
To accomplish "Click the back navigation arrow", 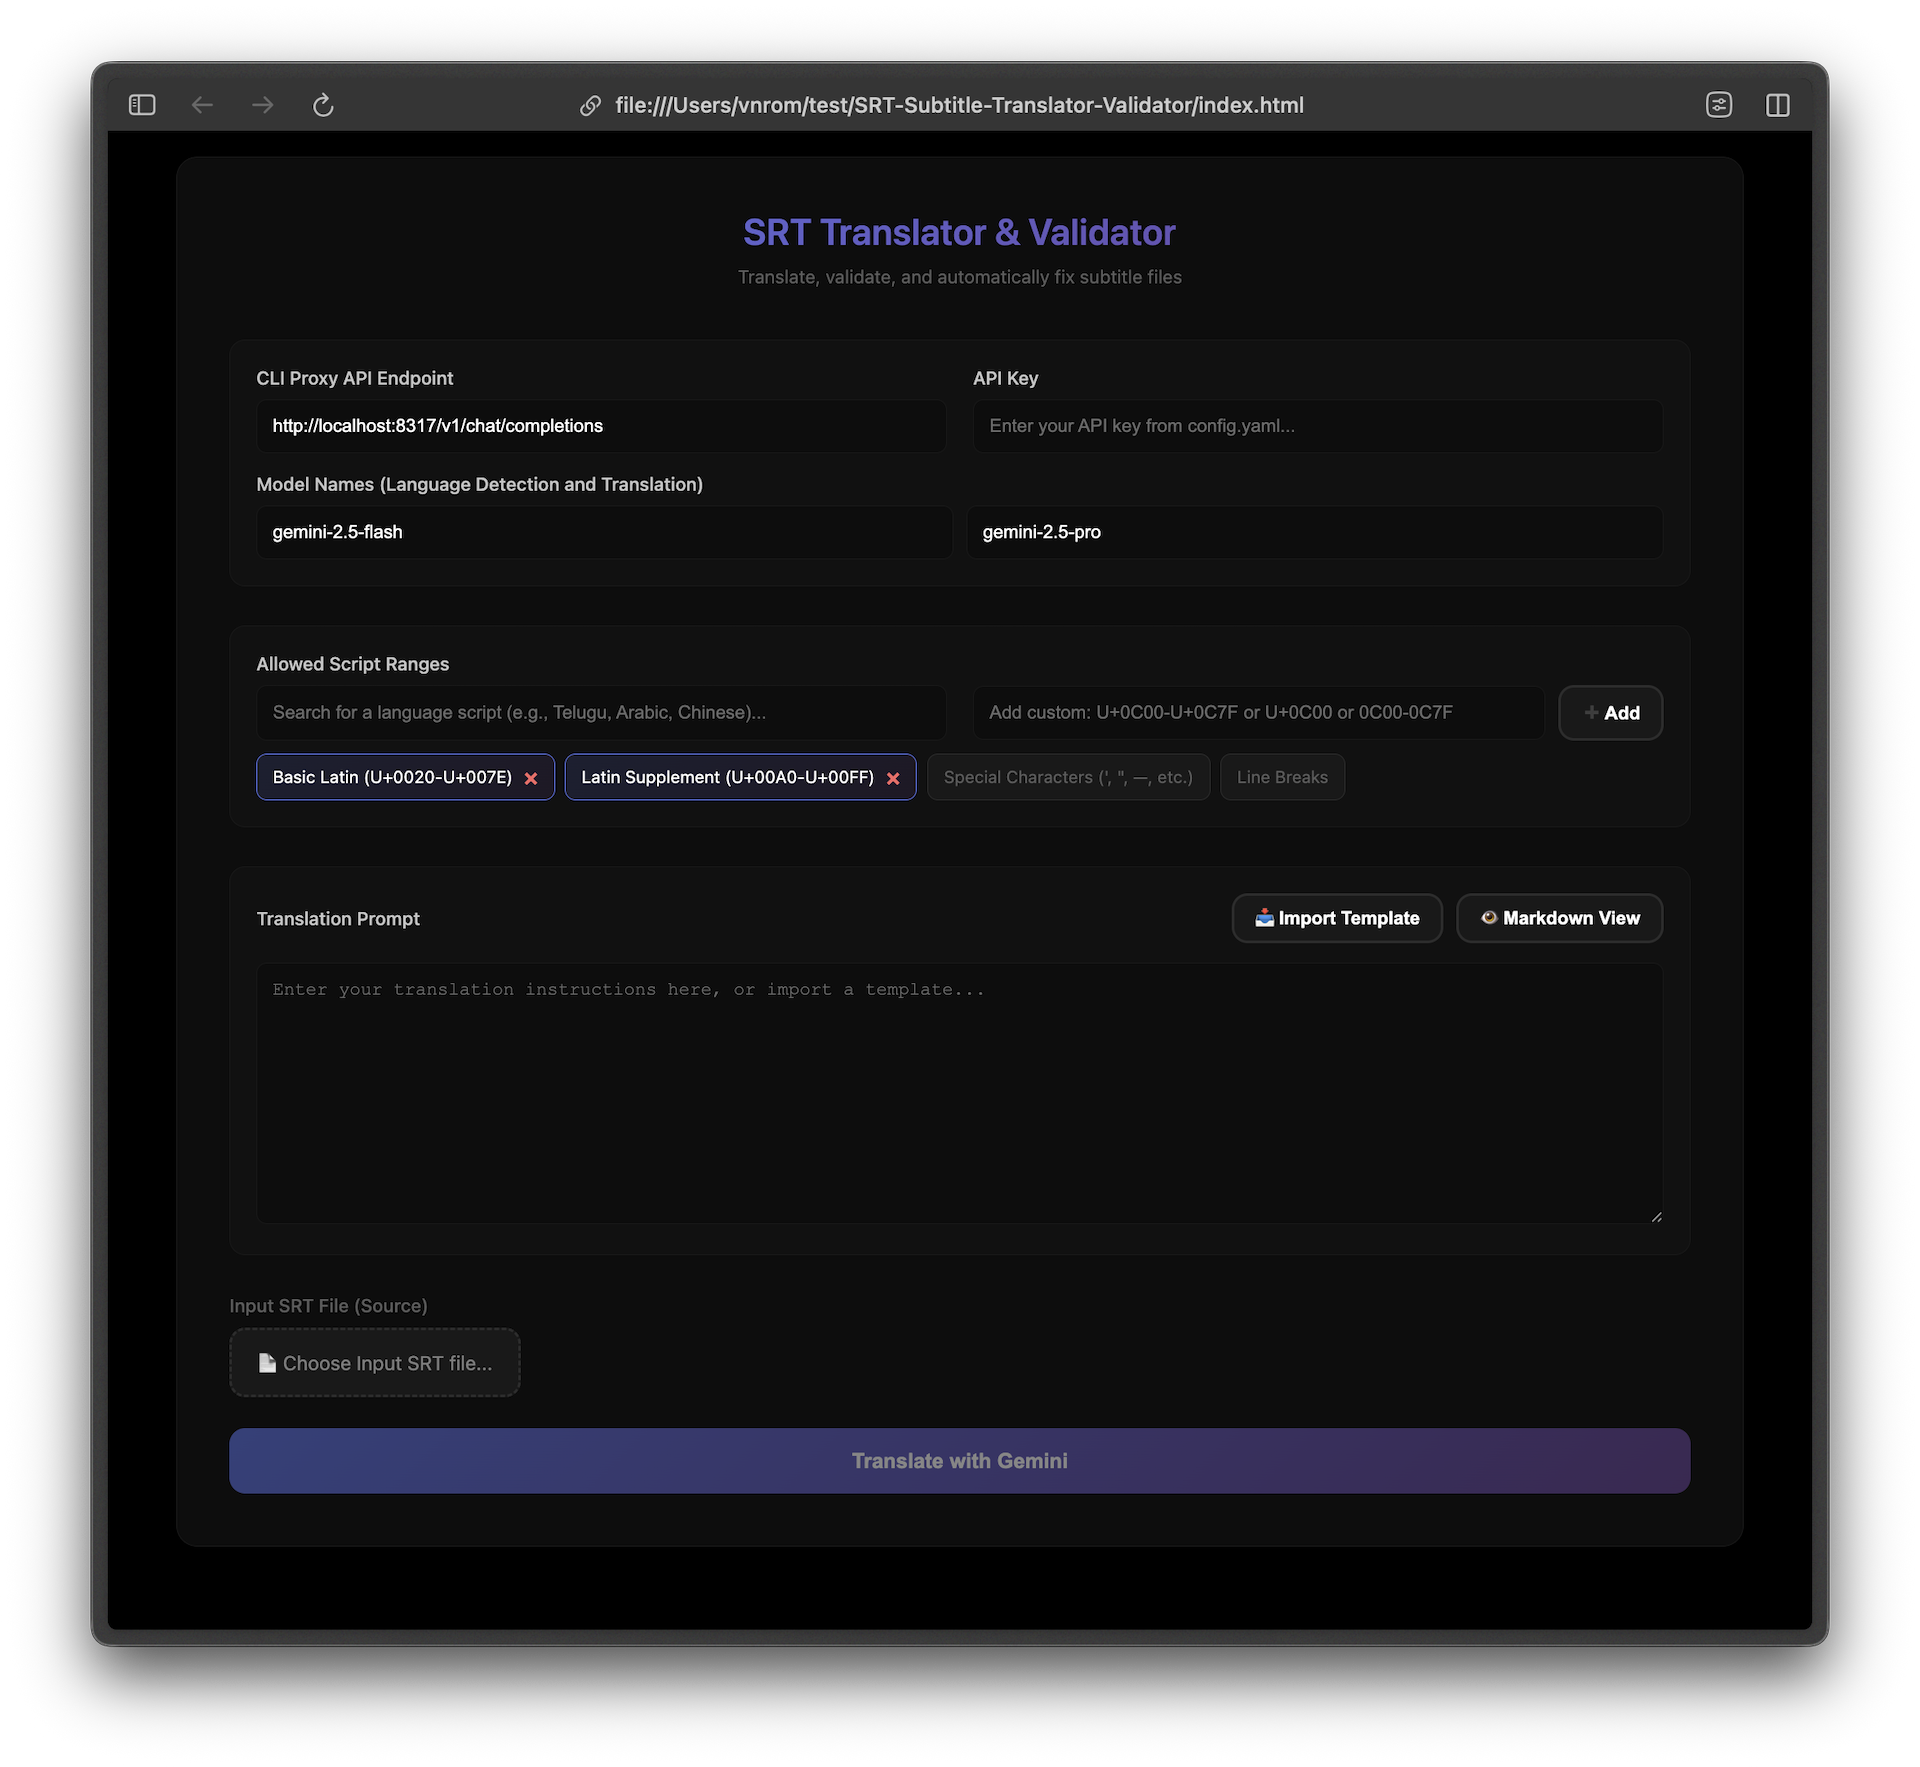I will tap(203, 105).
